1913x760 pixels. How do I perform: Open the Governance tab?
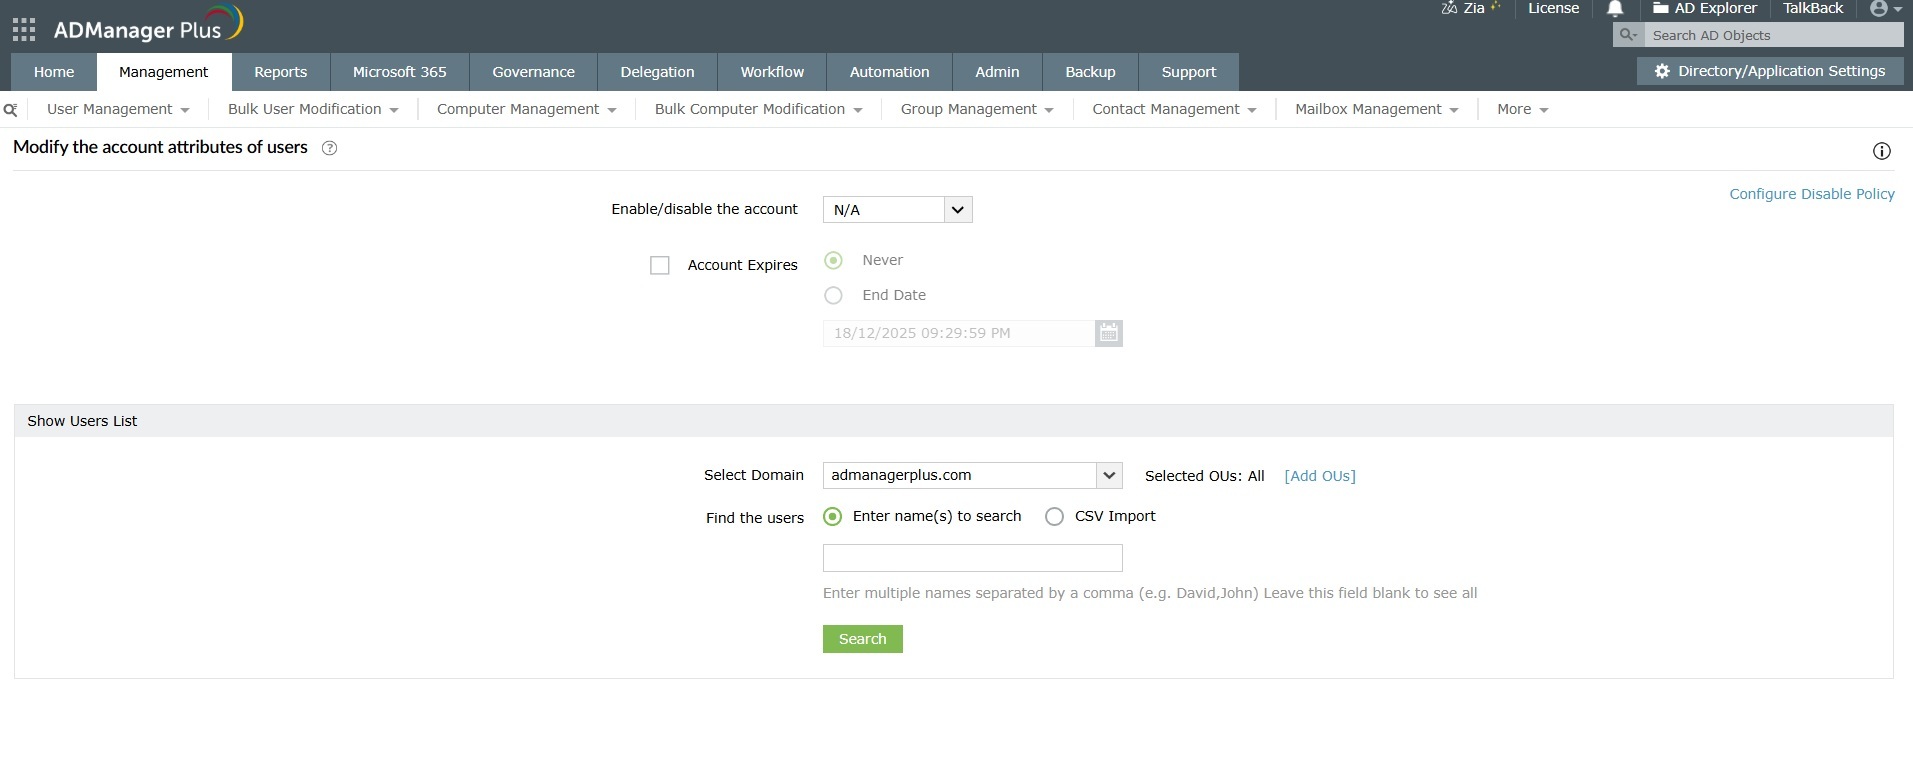point(533,72)
